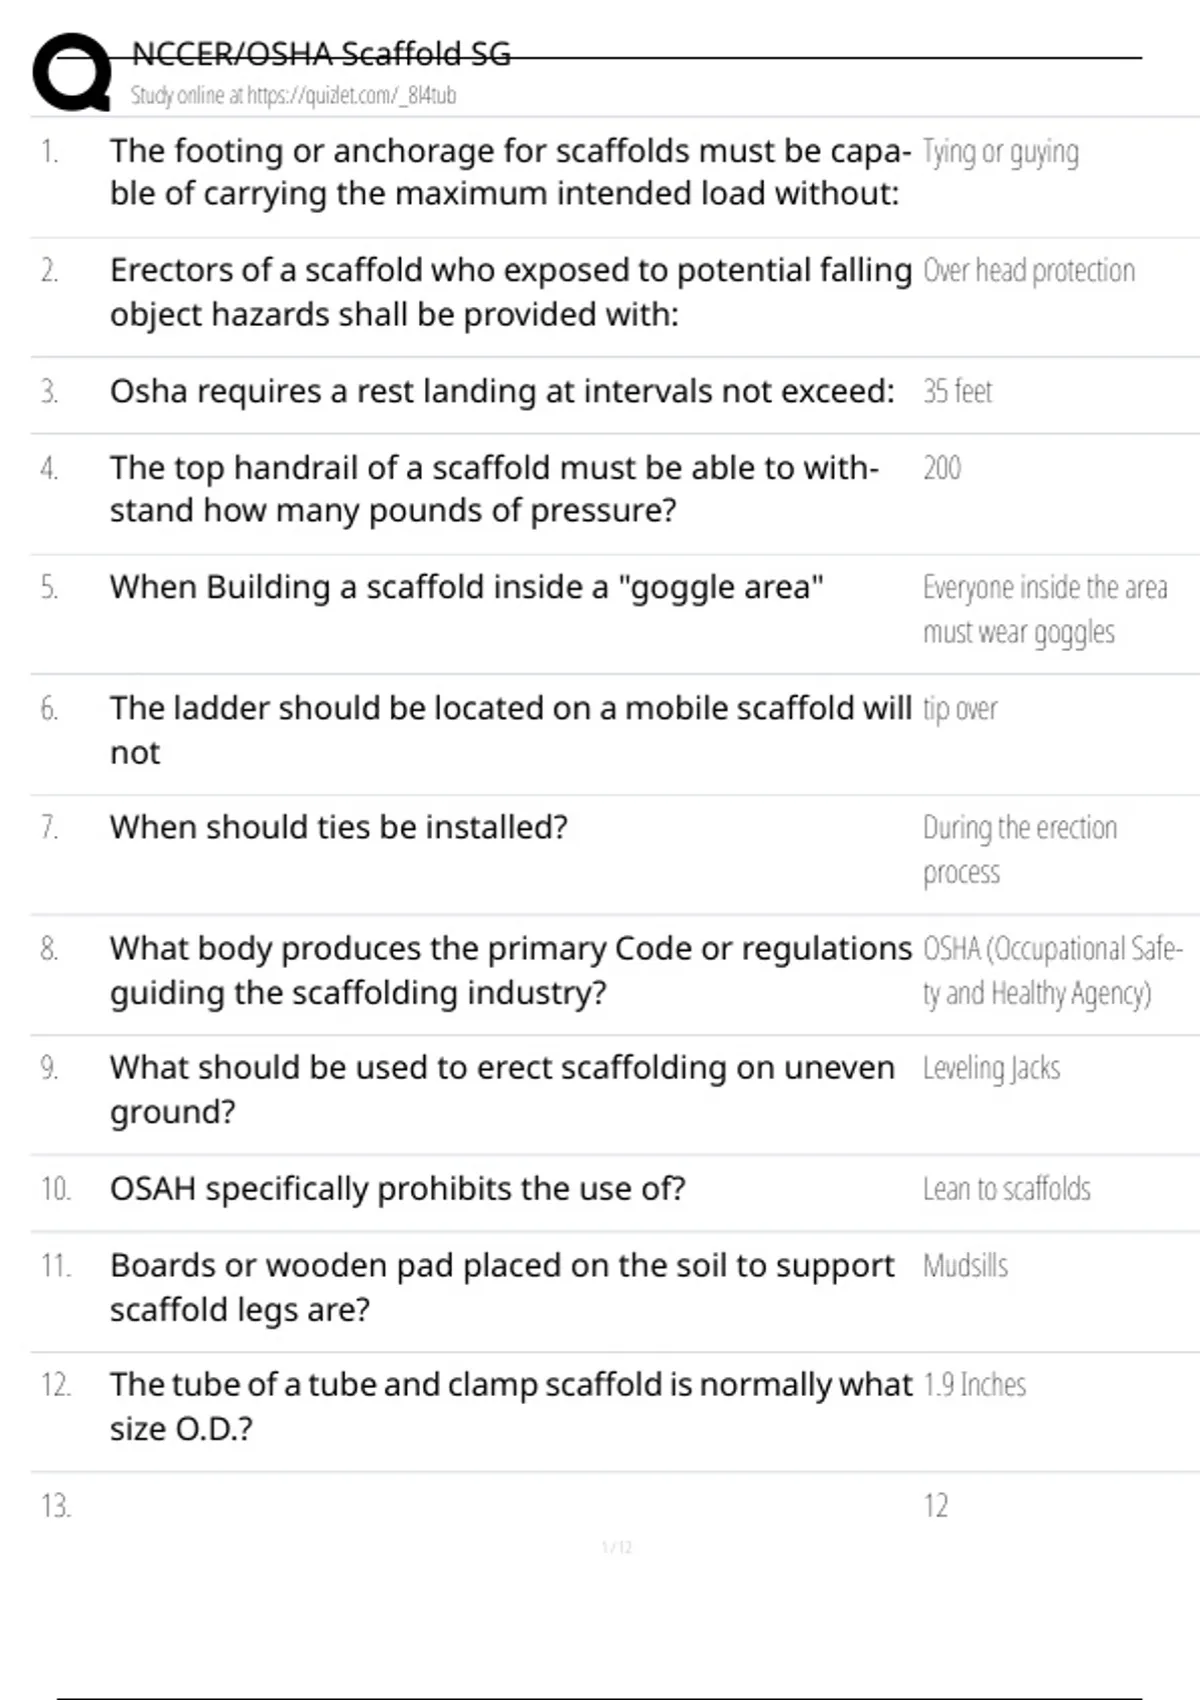The image size is (1200, 1700).
Task: Select the '1.9 Inches' answer
Action: pos(974,1385)
